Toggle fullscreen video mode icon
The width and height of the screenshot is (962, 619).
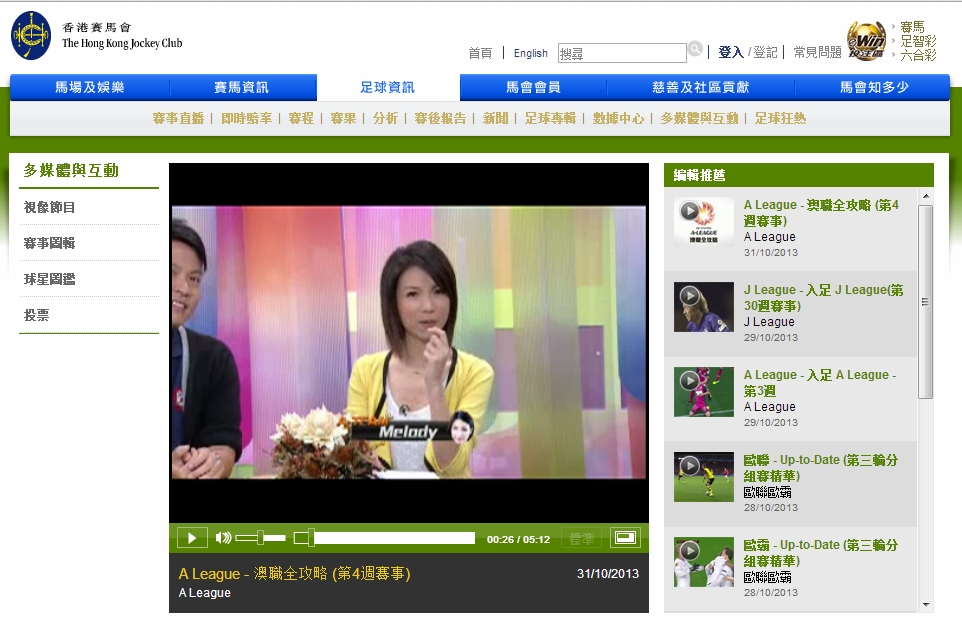(x=626, y=538)
